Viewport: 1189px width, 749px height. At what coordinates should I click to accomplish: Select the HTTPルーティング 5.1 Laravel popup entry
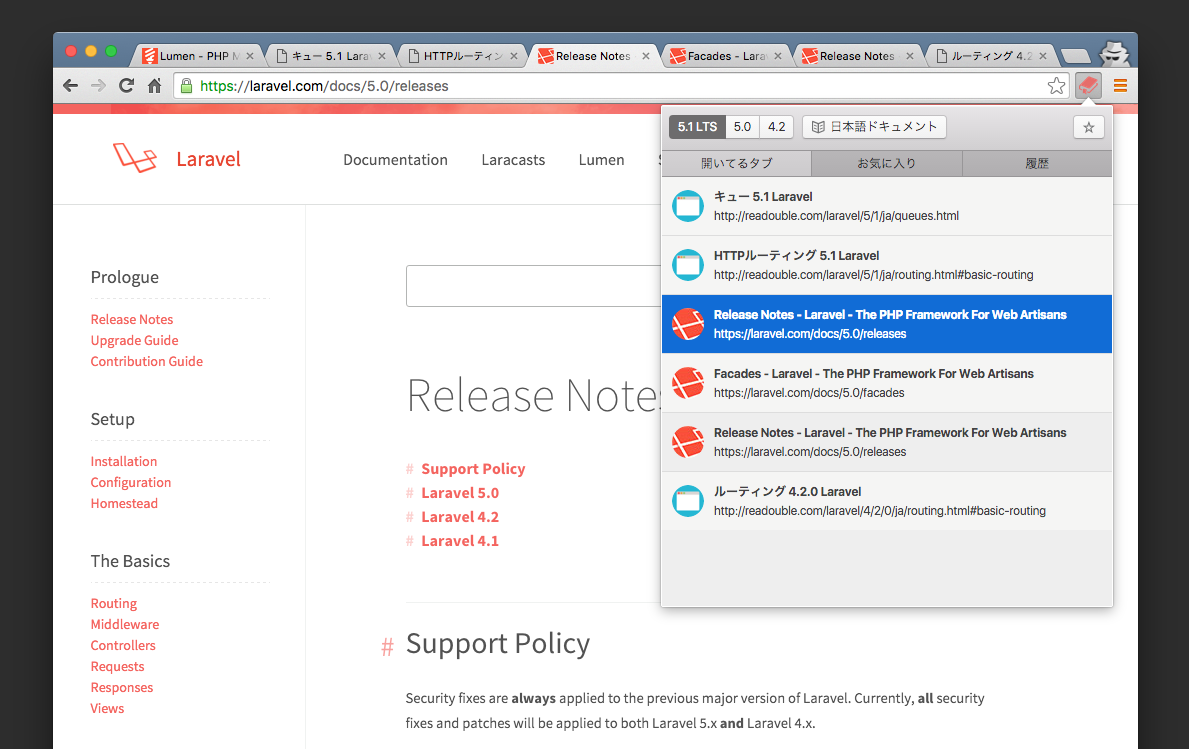886,265
